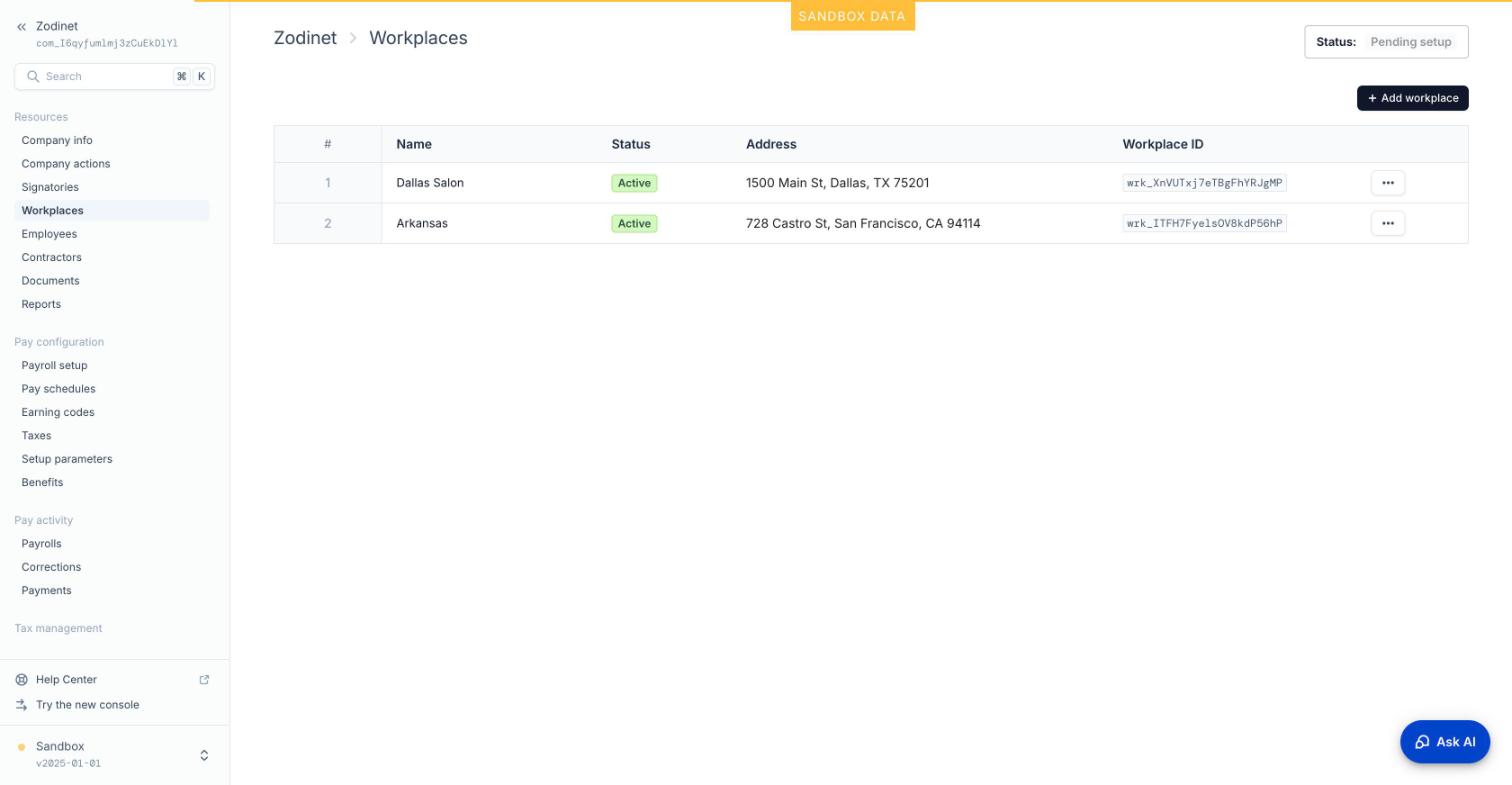Open Help Center link
Image resolution: width=1512 pixels, height=785 pixels.
point(66,680)
